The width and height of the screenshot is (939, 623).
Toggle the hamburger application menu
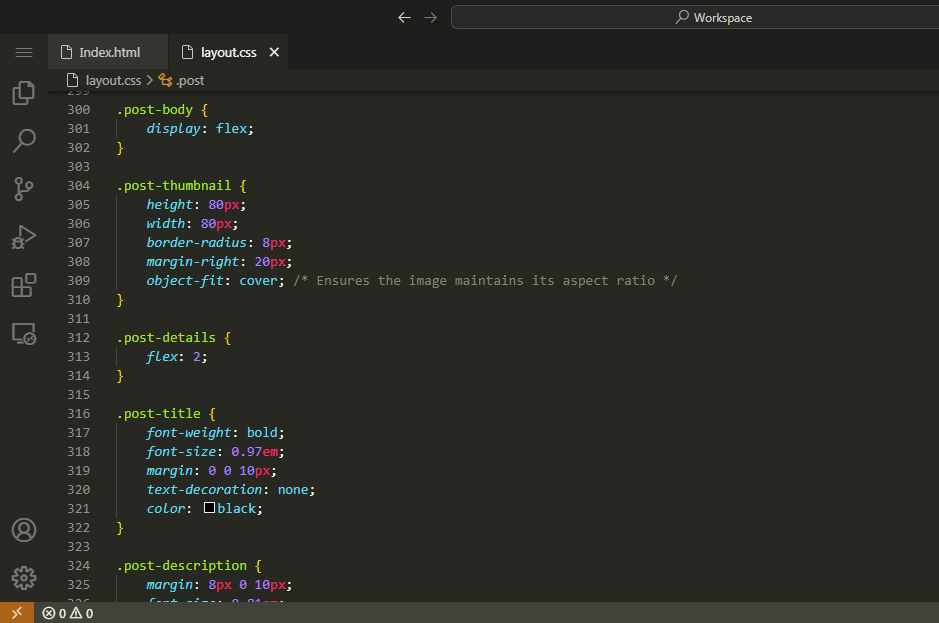tap(23, 52)
